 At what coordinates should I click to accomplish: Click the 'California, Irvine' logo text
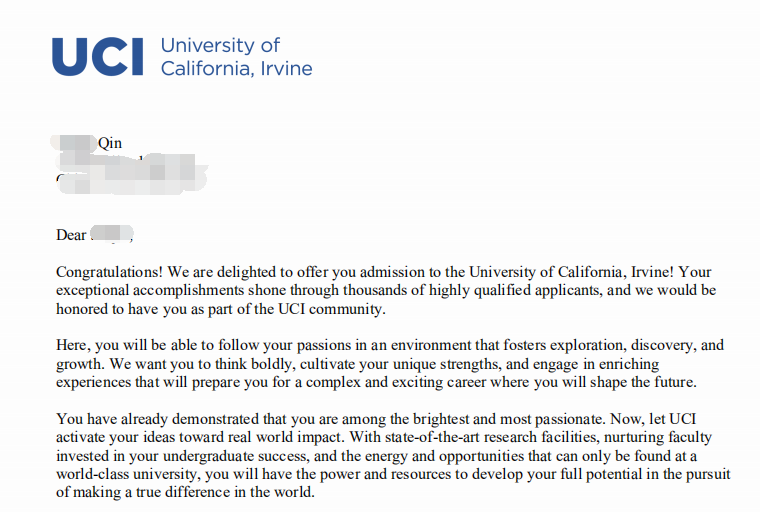point(237,68)
